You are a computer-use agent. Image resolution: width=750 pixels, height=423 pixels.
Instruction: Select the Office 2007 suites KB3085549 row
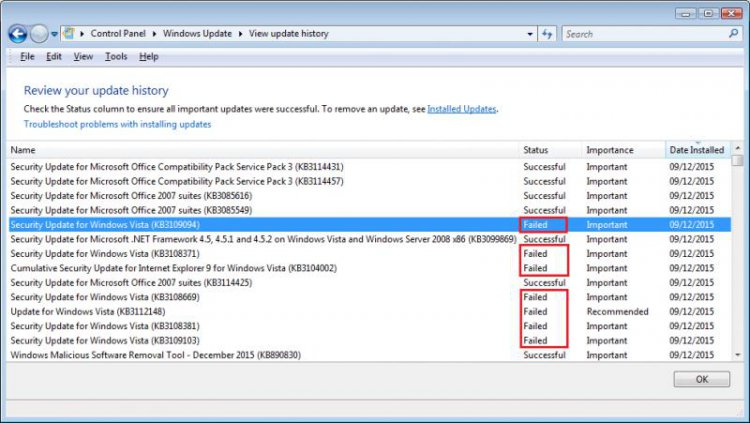click(x=370, y=210)
